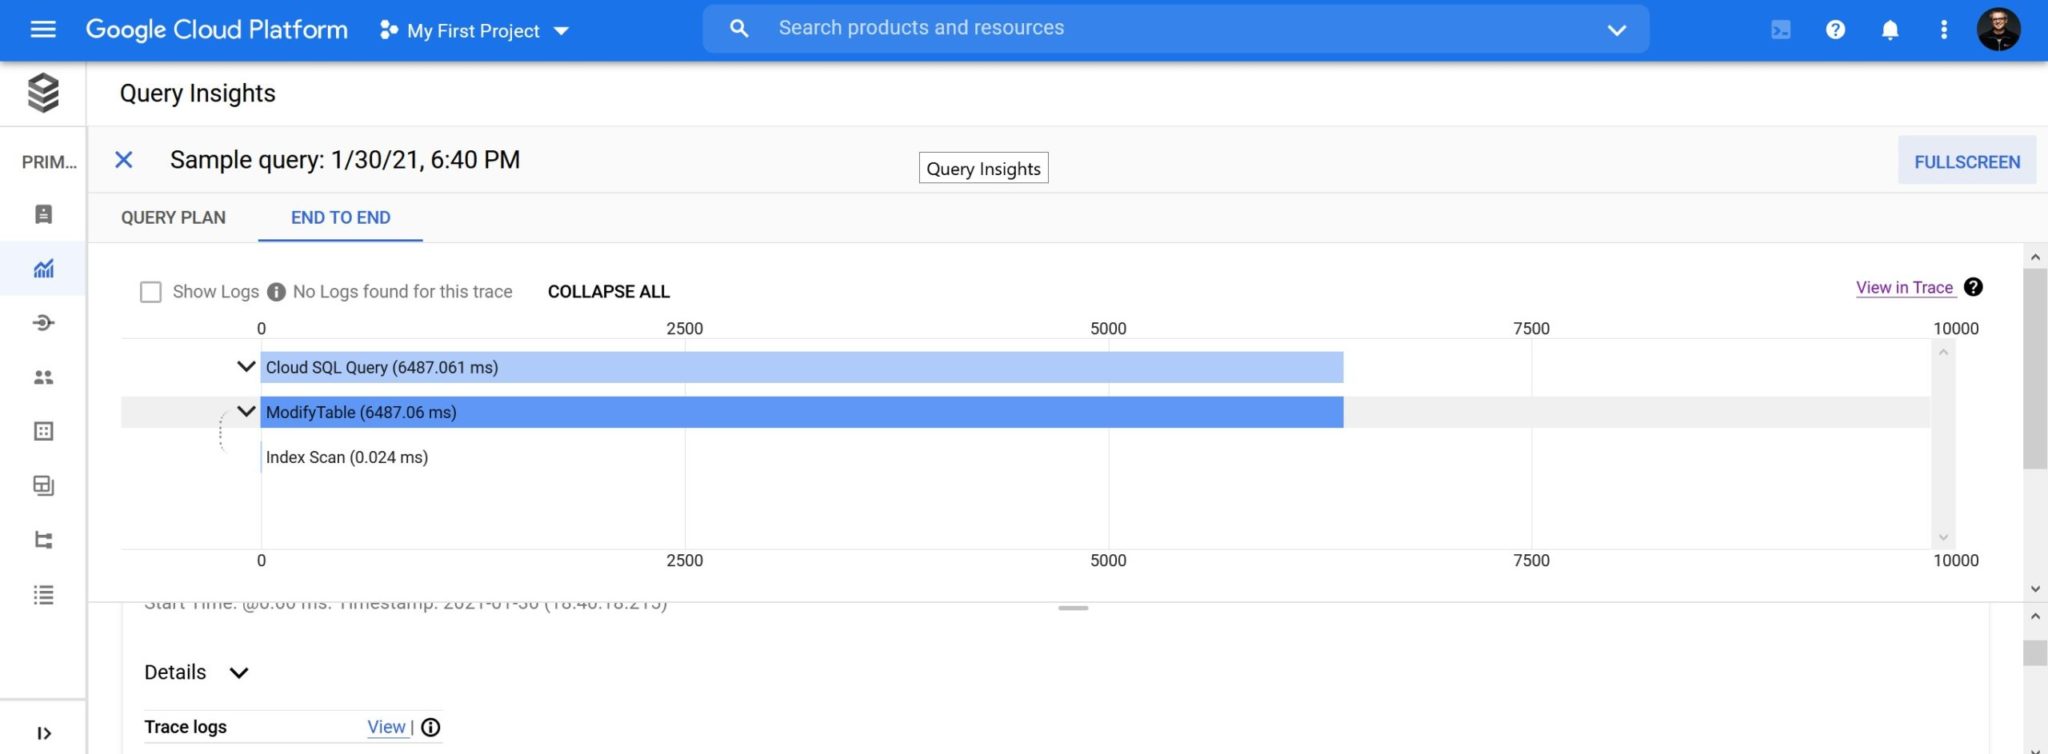Open the hamburger navigation menu
The height and width of the screenshot is (754, 2048).
(43, 30)
